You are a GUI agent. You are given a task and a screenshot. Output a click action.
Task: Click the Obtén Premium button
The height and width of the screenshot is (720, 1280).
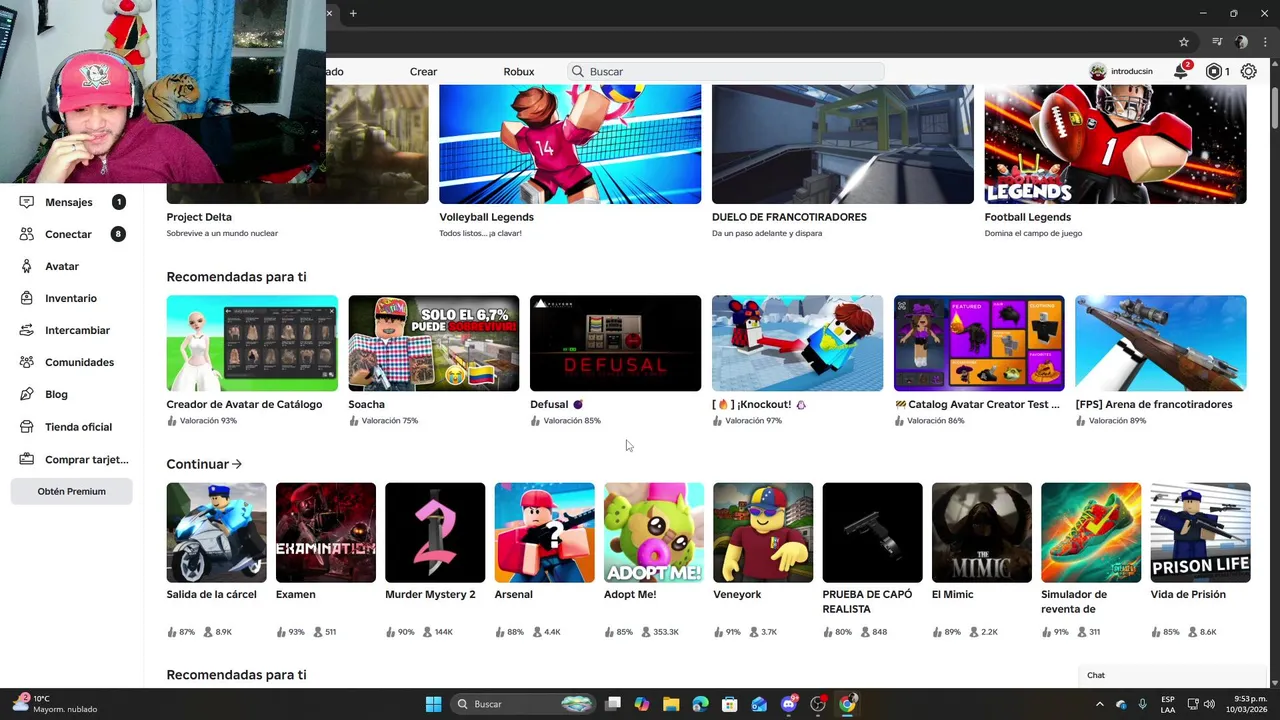72,491
